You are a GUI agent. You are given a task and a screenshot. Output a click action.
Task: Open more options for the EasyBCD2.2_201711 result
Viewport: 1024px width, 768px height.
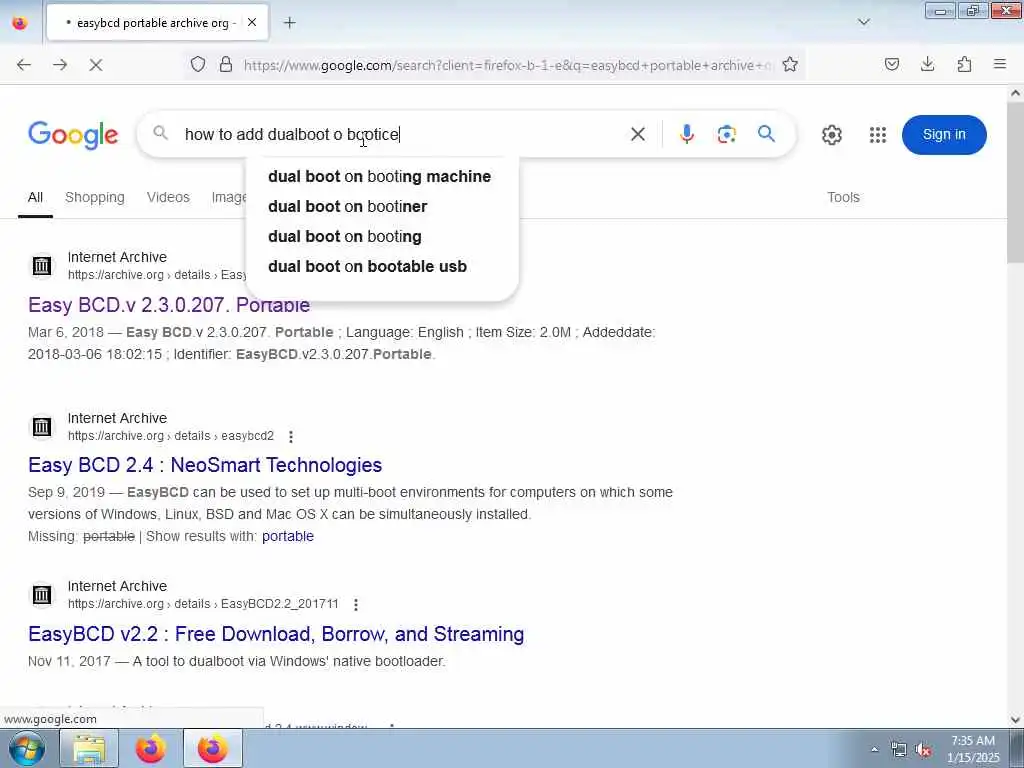(x=355, y=605)
